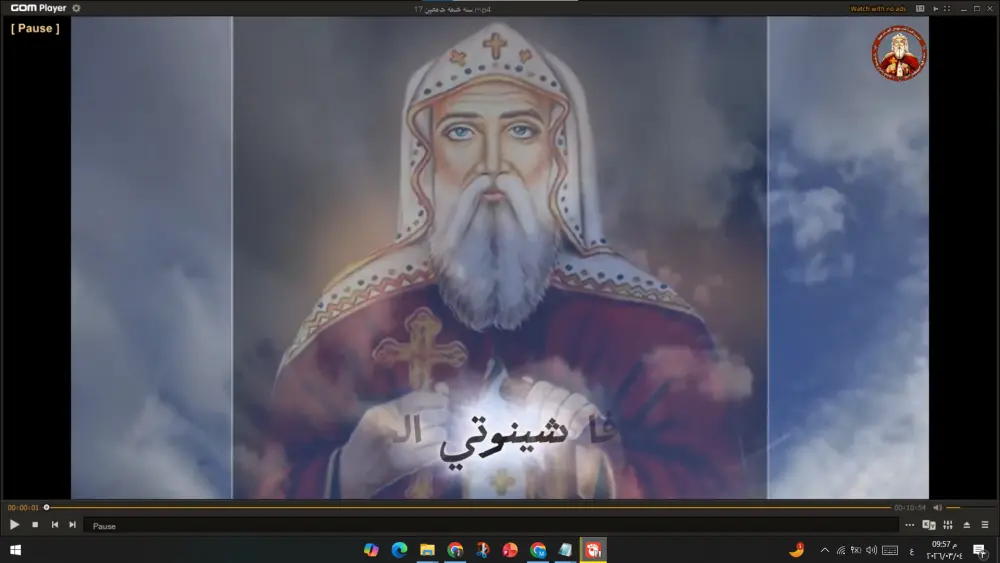Show the playlist panel icon
Screen dimensions: 1000x563
tap(985, 525)
